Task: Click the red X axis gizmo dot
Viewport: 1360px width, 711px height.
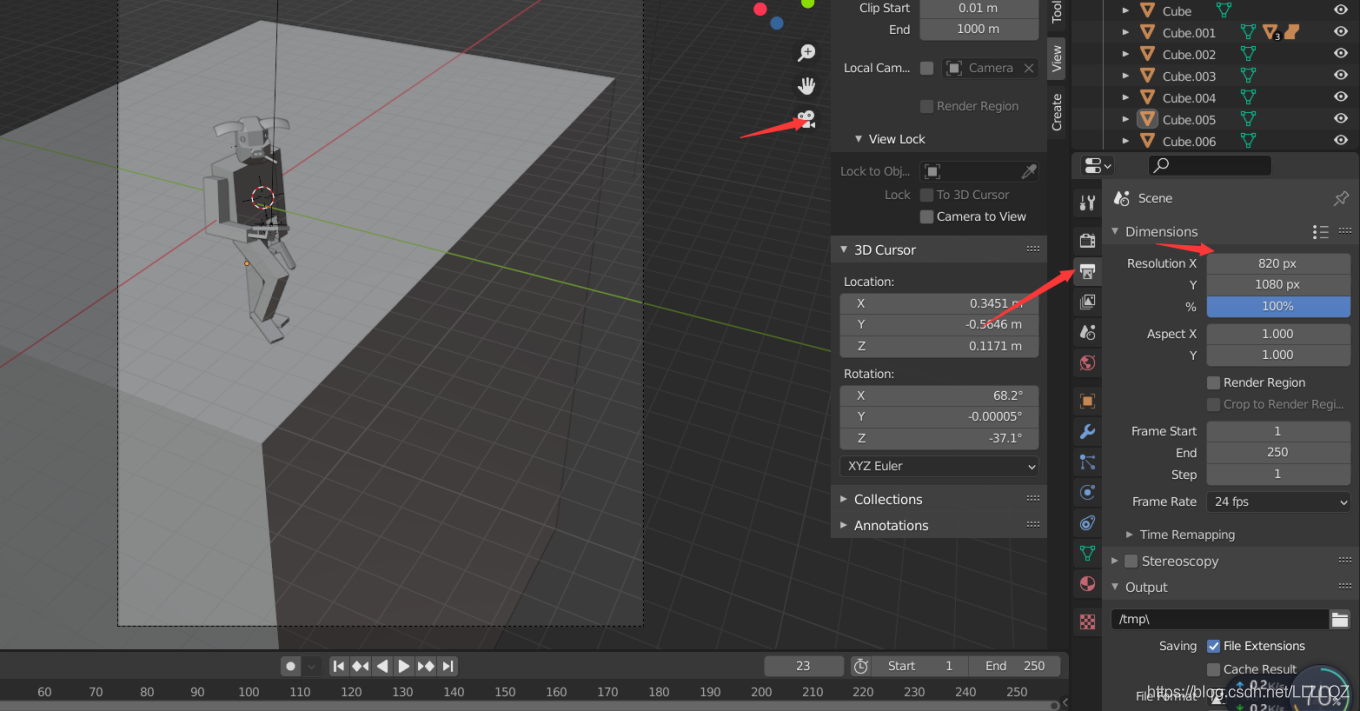Action: tap(760, 9)
